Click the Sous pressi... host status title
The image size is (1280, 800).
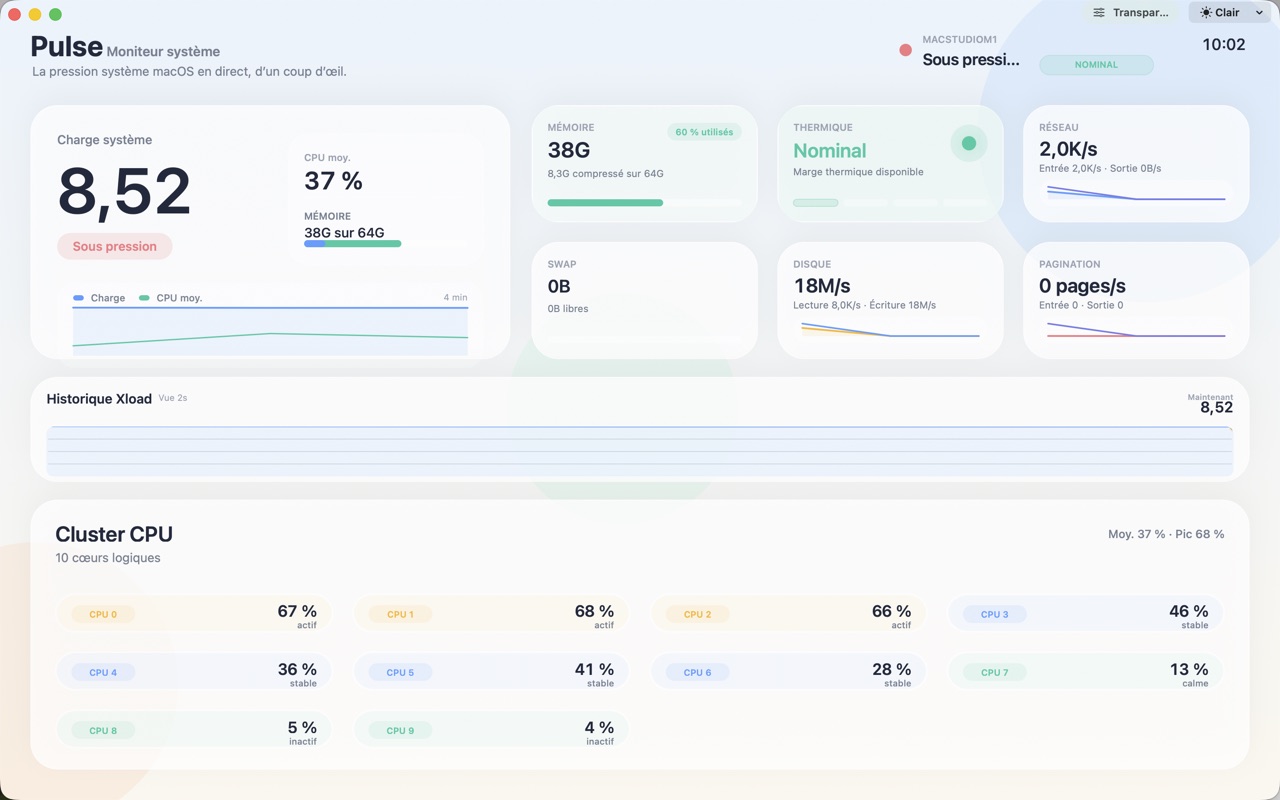971,60
